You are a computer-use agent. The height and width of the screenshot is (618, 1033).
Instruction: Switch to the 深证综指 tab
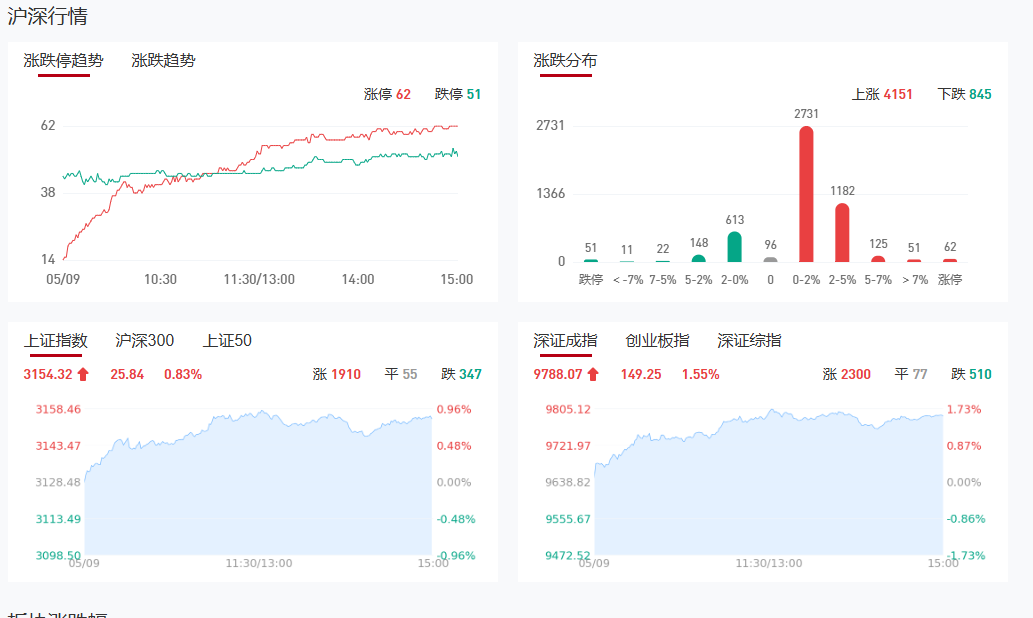749,341
